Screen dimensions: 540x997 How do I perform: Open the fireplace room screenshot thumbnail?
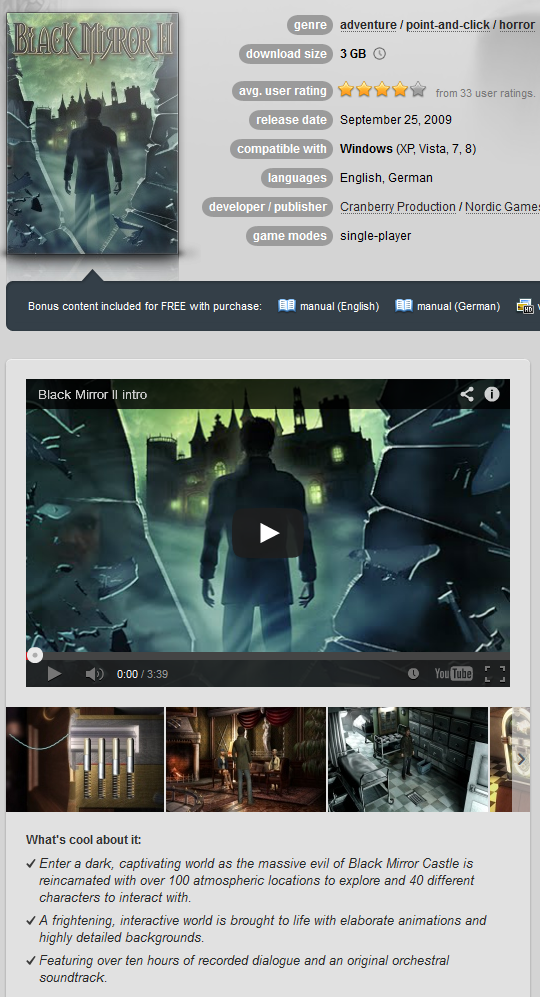(x=246, y=759)
